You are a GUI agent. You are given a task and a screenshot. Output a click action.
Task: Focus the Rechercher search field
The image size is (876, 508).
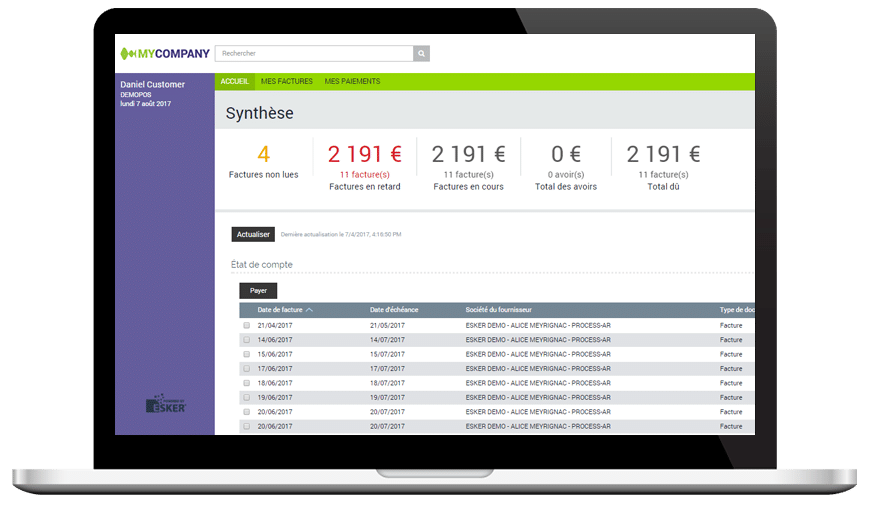click(x=314, y=53)
